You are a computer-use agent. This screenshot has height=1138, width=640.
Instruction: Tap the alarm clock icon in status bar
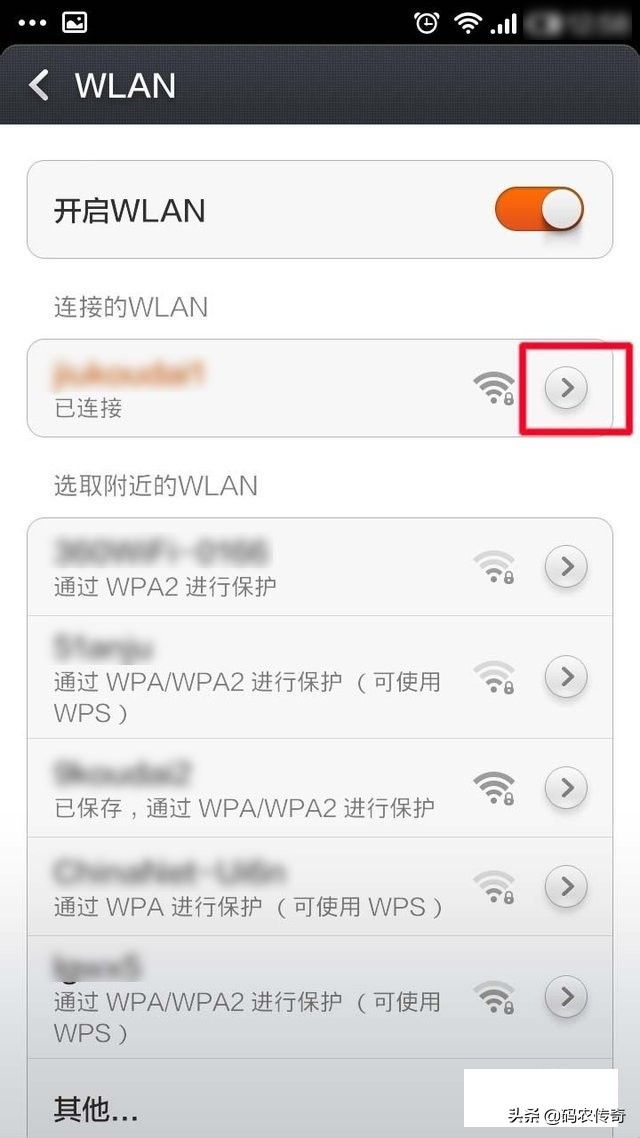pyautogui.click(x=427, y=22)
